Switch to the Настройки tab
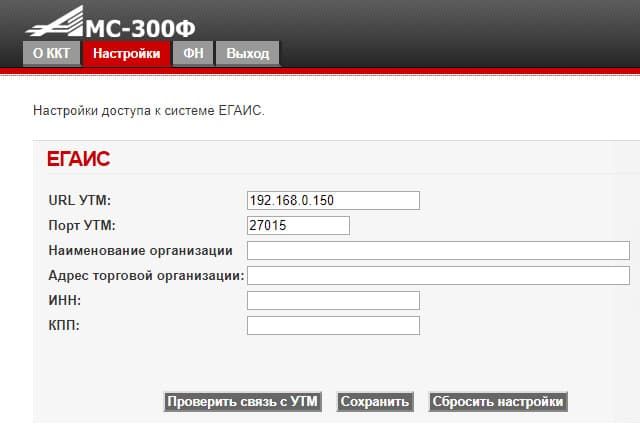The image size is (640, 440). tap(126, 53)
